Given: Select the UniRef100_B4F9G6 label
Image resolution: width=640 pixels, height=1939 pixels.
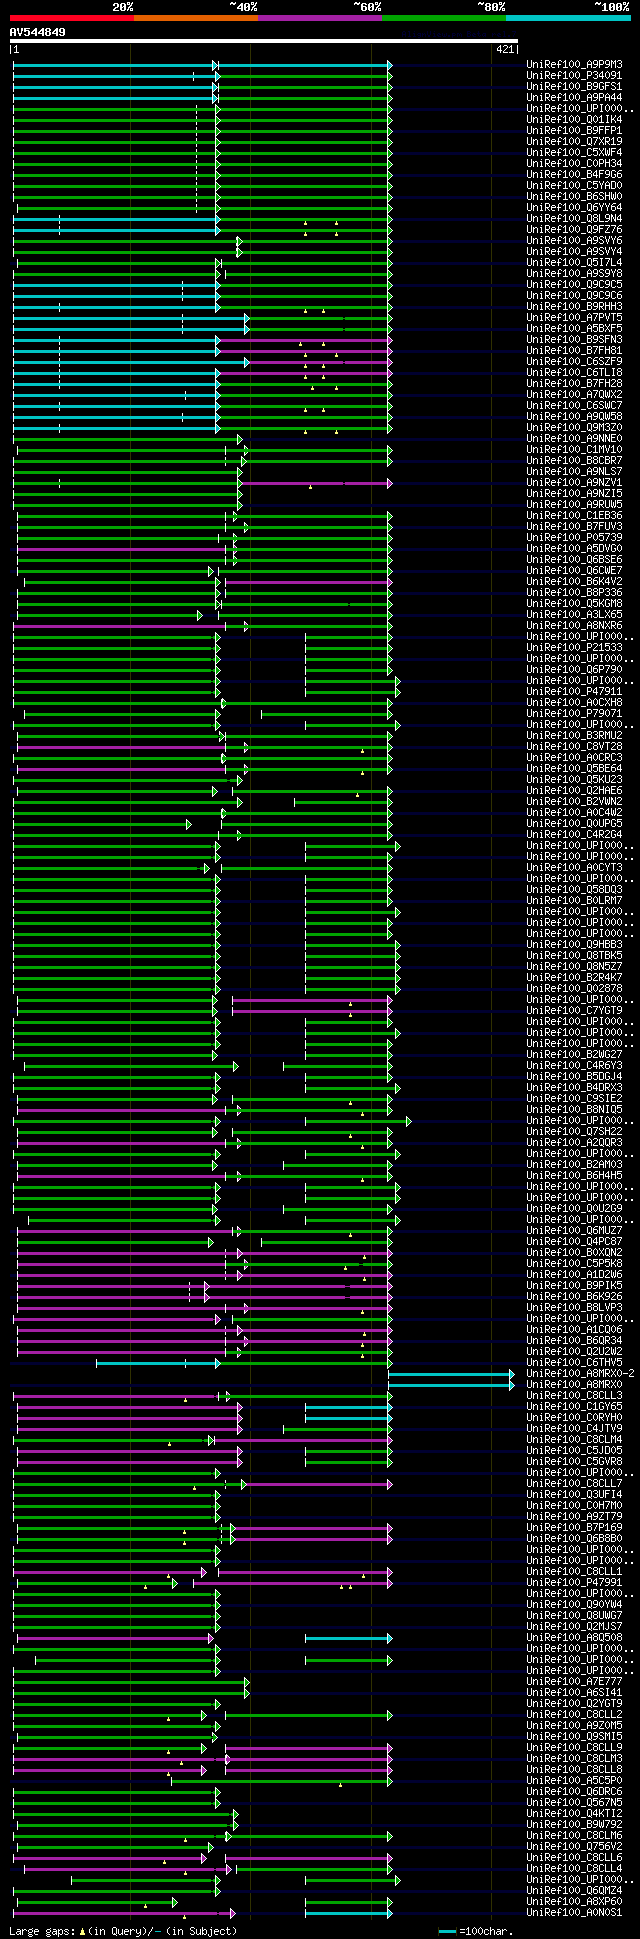Looking at the screenshot, I should [574, 175].
